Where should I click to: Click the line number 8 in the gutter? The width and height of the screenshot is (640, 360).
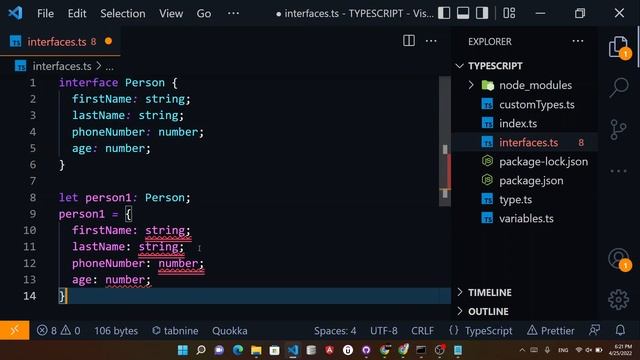(x=33, y=198)
